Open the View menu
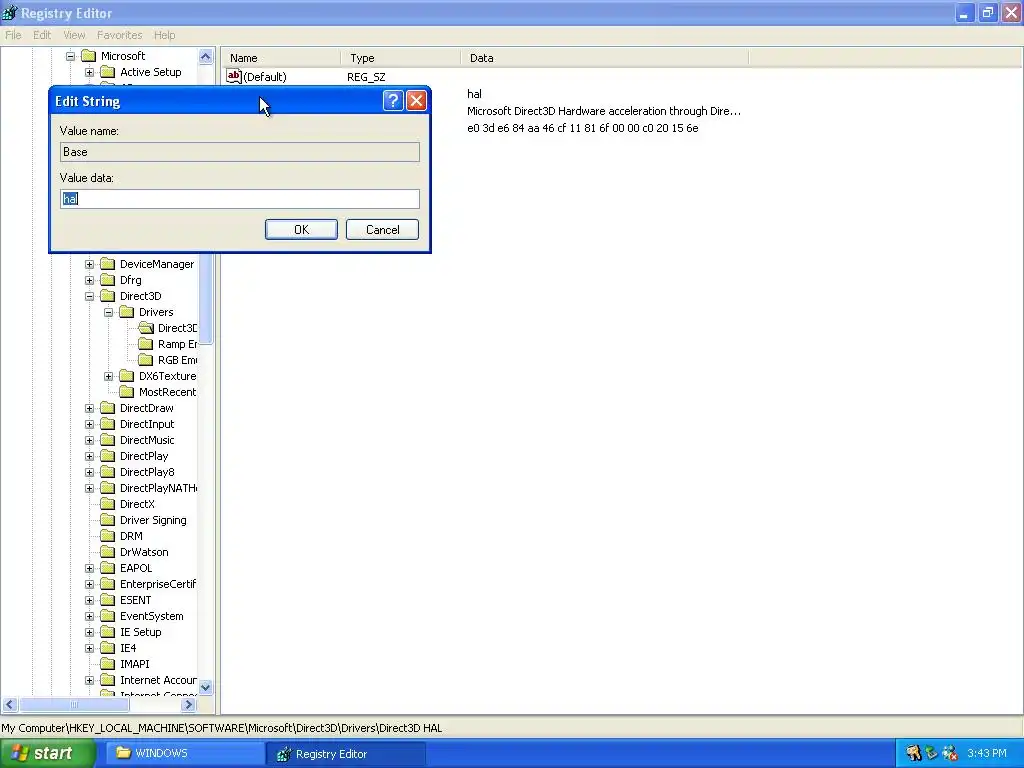1024x768 pixels. [74, 35]
